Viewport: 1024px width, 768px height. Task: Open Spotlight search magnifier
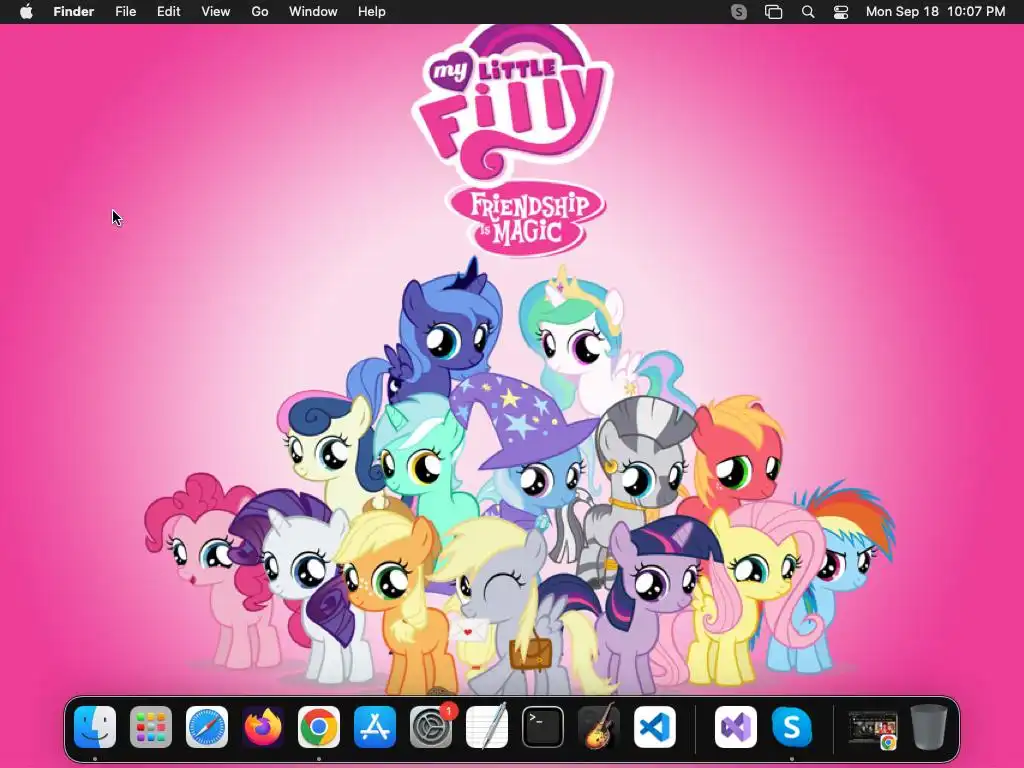808,12
